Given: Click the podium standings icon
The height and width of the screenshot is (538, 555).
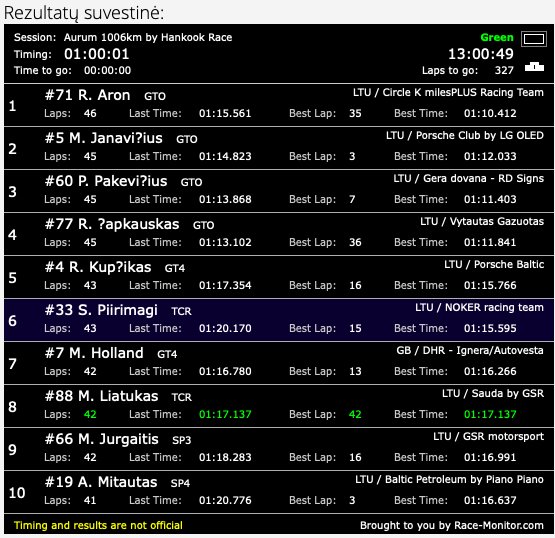Looking at the screenshot, I should point(534,67).
